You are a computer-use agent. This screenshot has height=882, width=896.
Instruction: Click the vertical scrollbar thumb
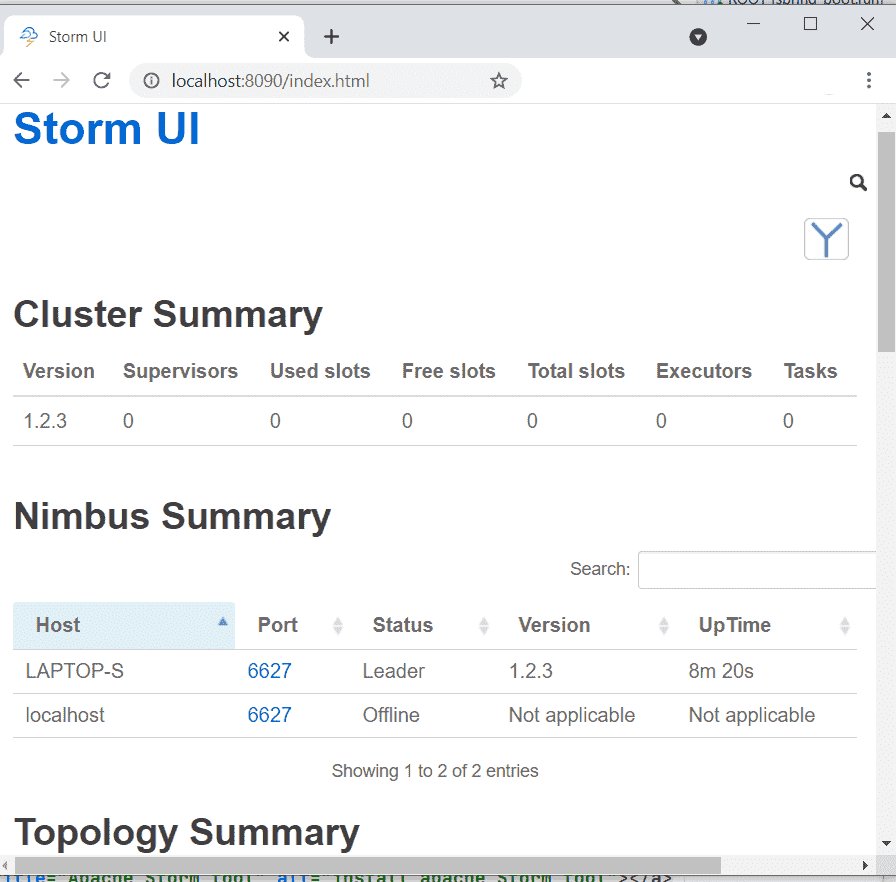(886, 242)
